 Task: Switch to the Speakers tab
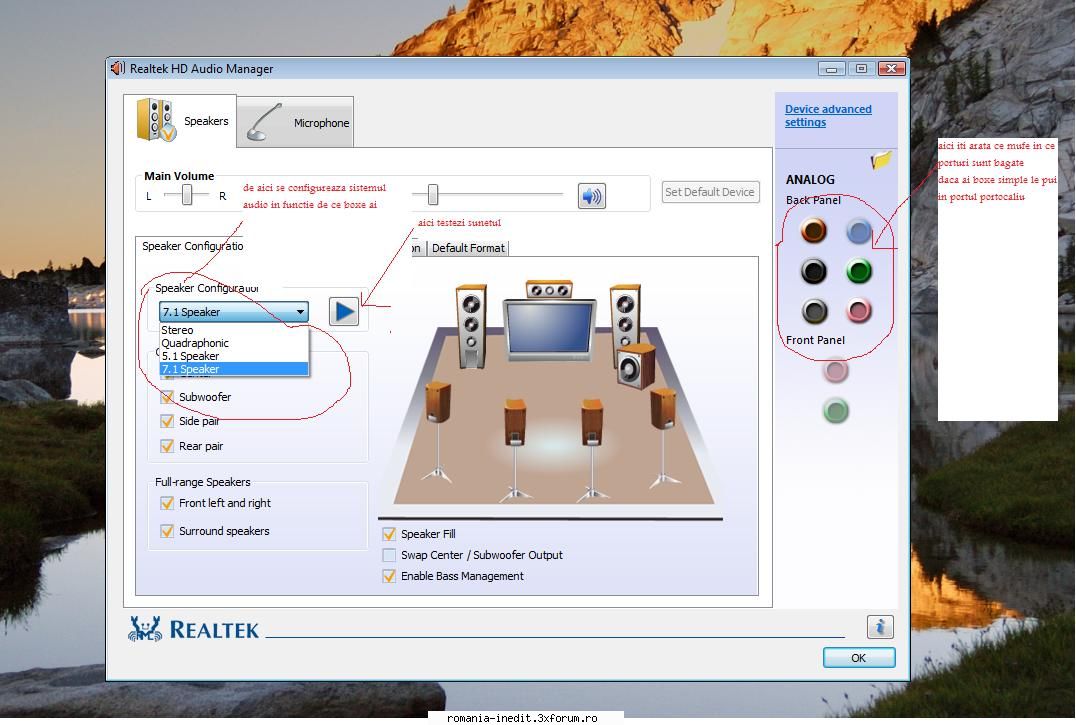(x=180, y=121)
